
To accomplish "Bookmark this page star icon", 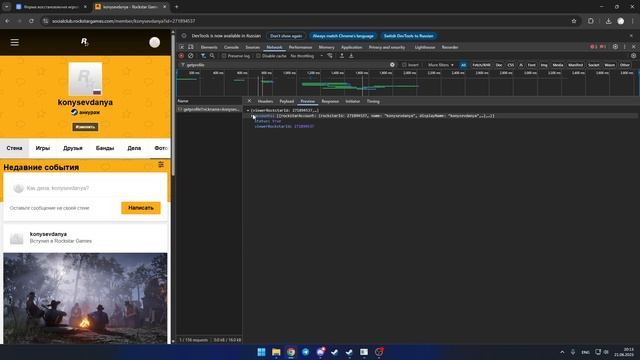I will [574, 21].
